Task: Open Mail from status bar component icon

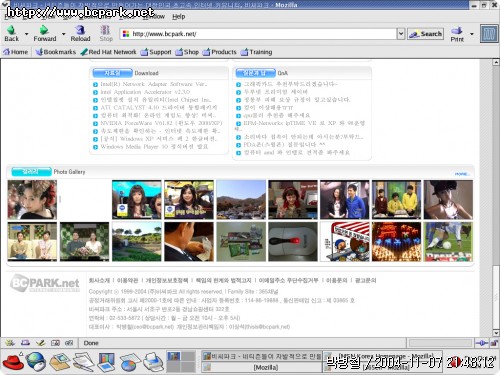Action: pyautogui.click(x=25, y=343)
